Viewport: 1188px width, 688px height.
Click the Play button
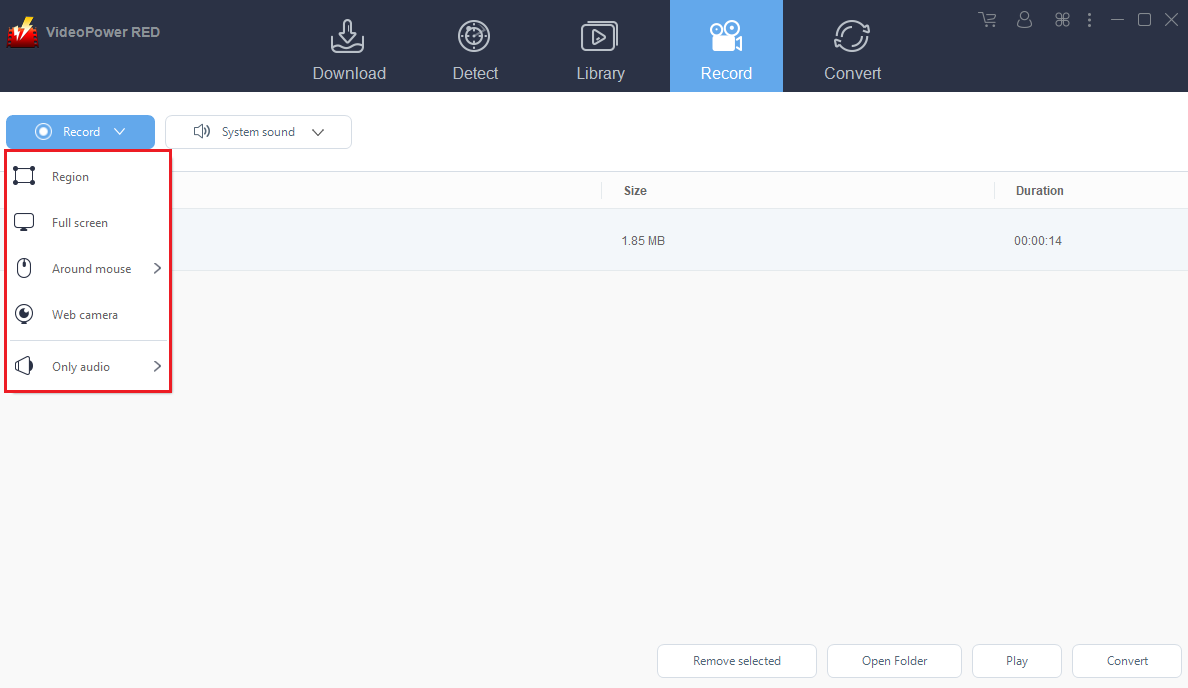coord(1017,661)
